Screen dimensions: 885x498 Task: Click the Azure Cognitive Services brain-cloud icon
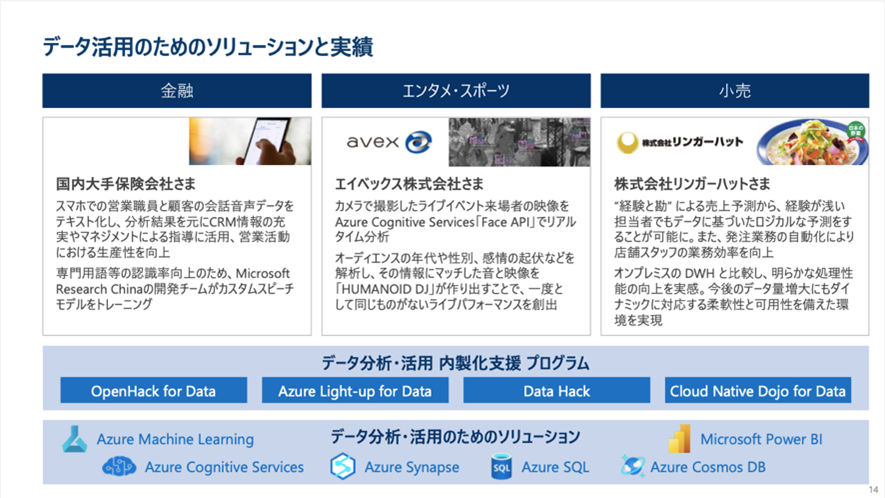pyautogui.click(x=119, y=467)
